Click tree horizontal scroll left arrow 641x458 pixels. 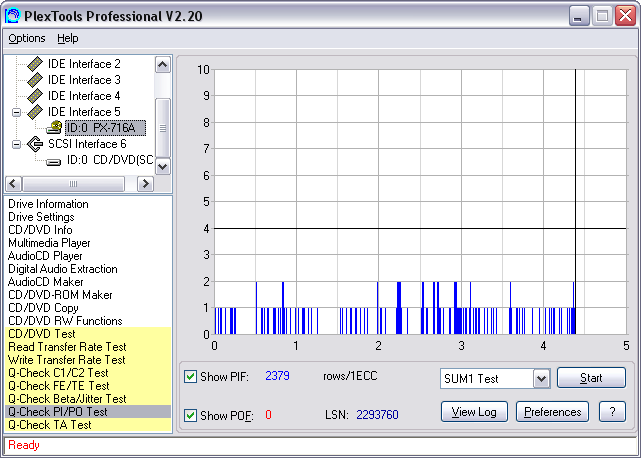coord(13,184)
